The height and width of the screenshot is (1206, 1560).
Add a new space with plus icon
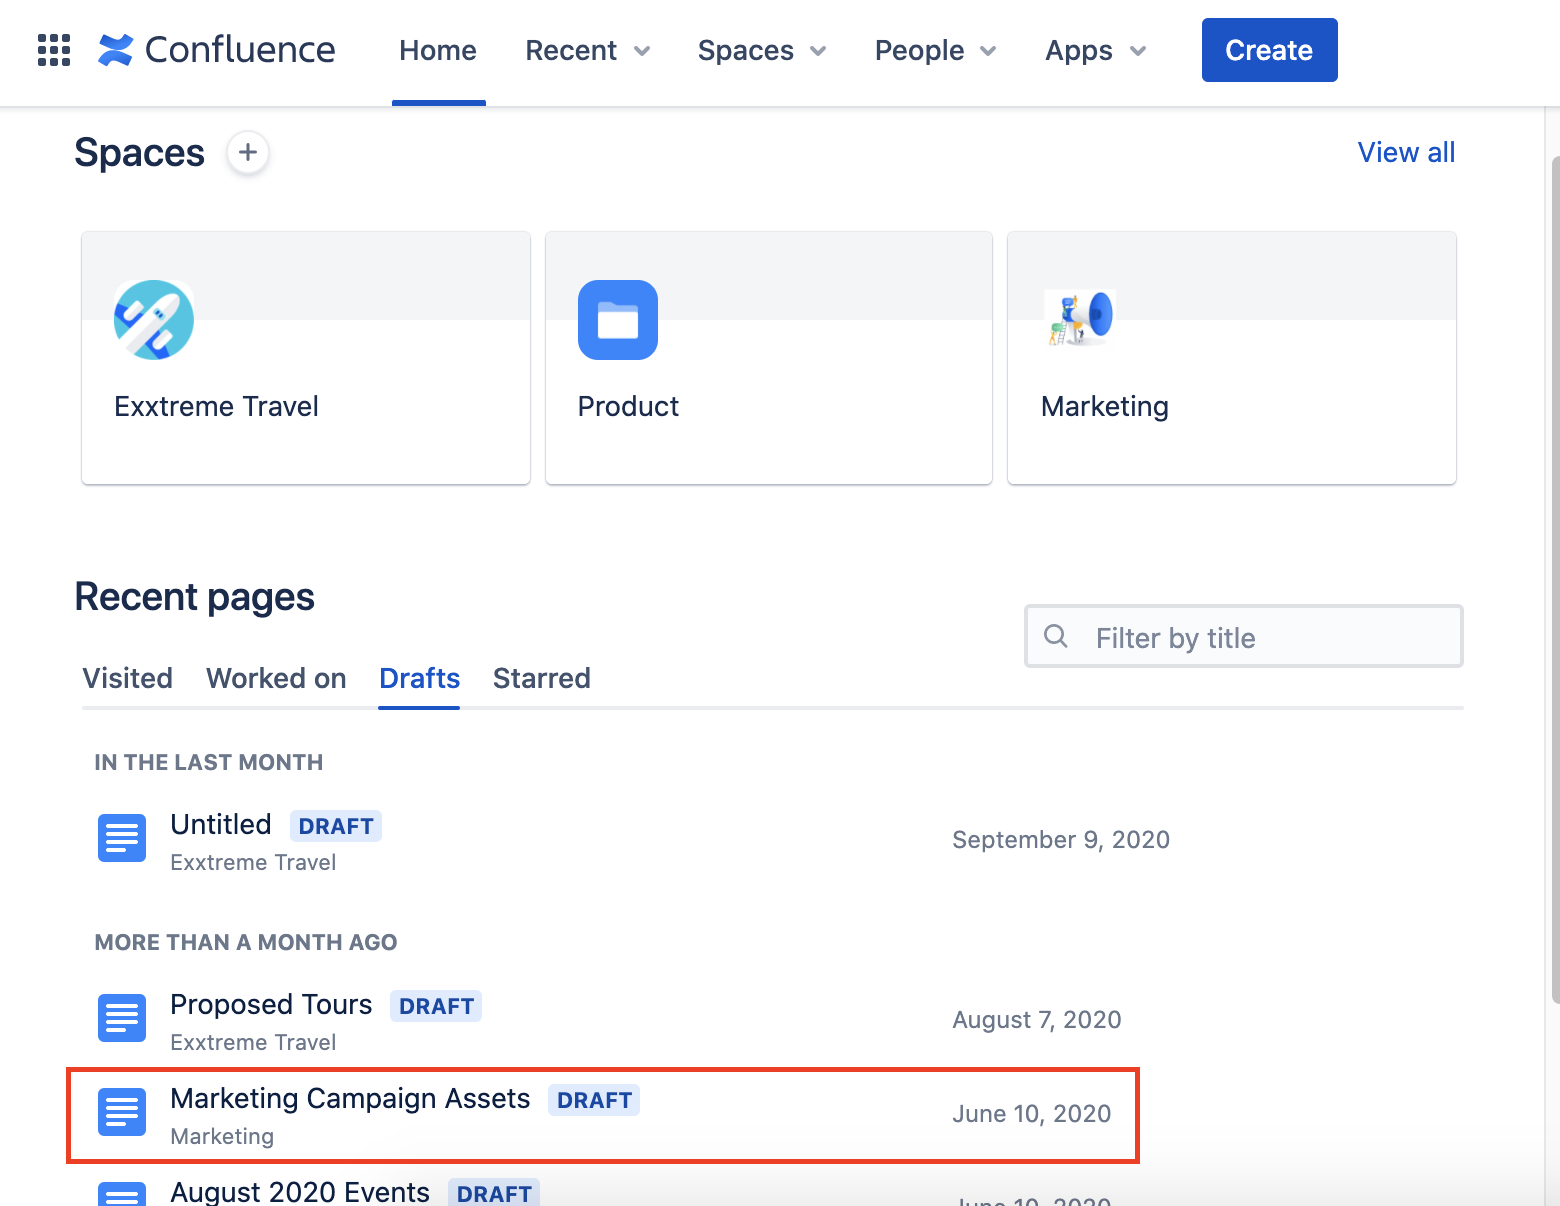tap(248, 153)
